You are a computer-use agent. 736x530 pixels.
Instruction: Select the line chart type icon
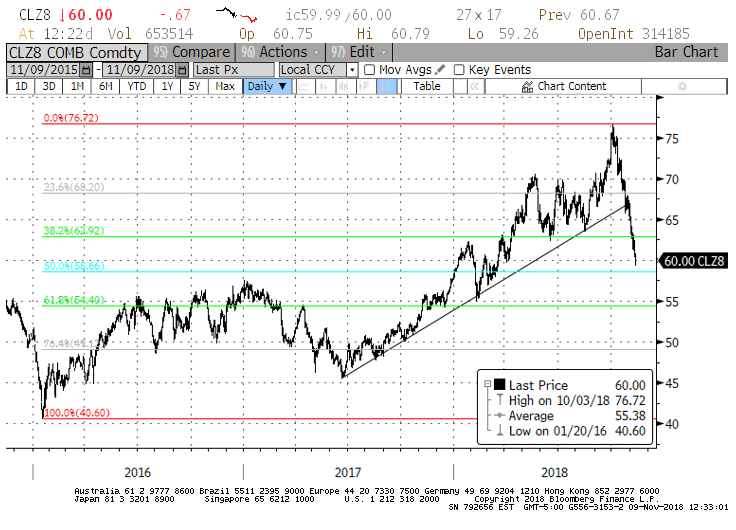304,87
